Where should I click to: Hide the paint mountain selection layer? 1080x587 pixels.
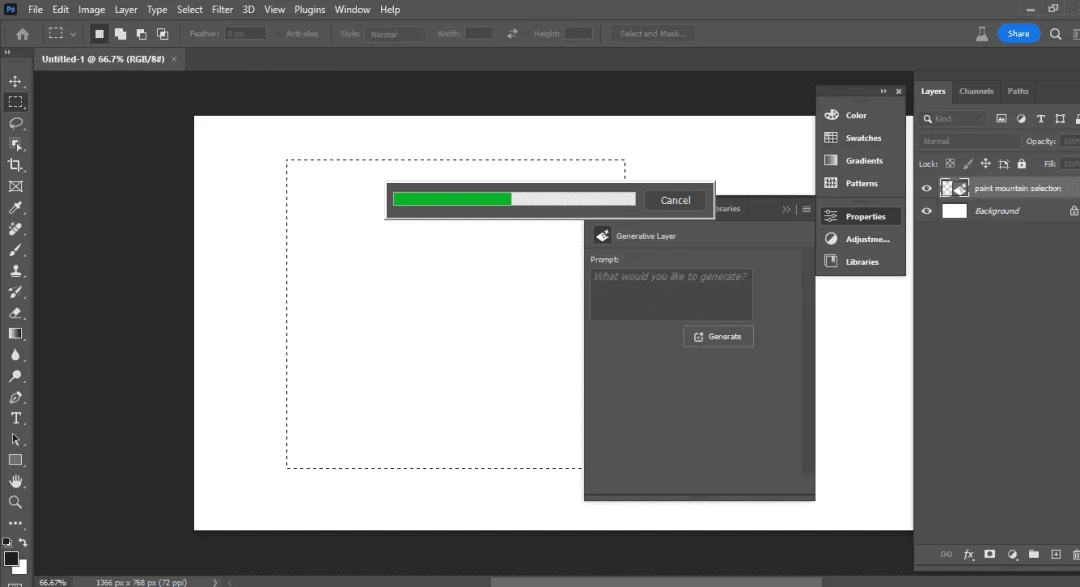tap(926, 188)
